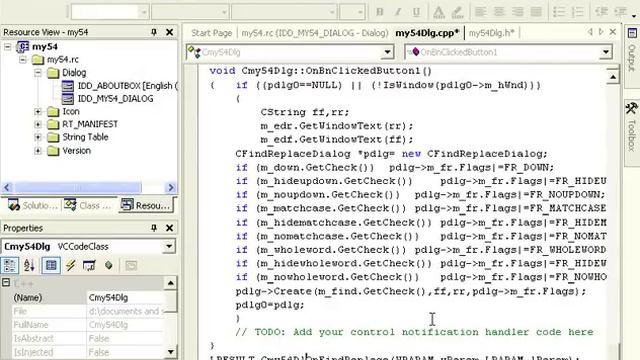
Task: Click the center alignment toolbar icon
Action: pos(499,12)
